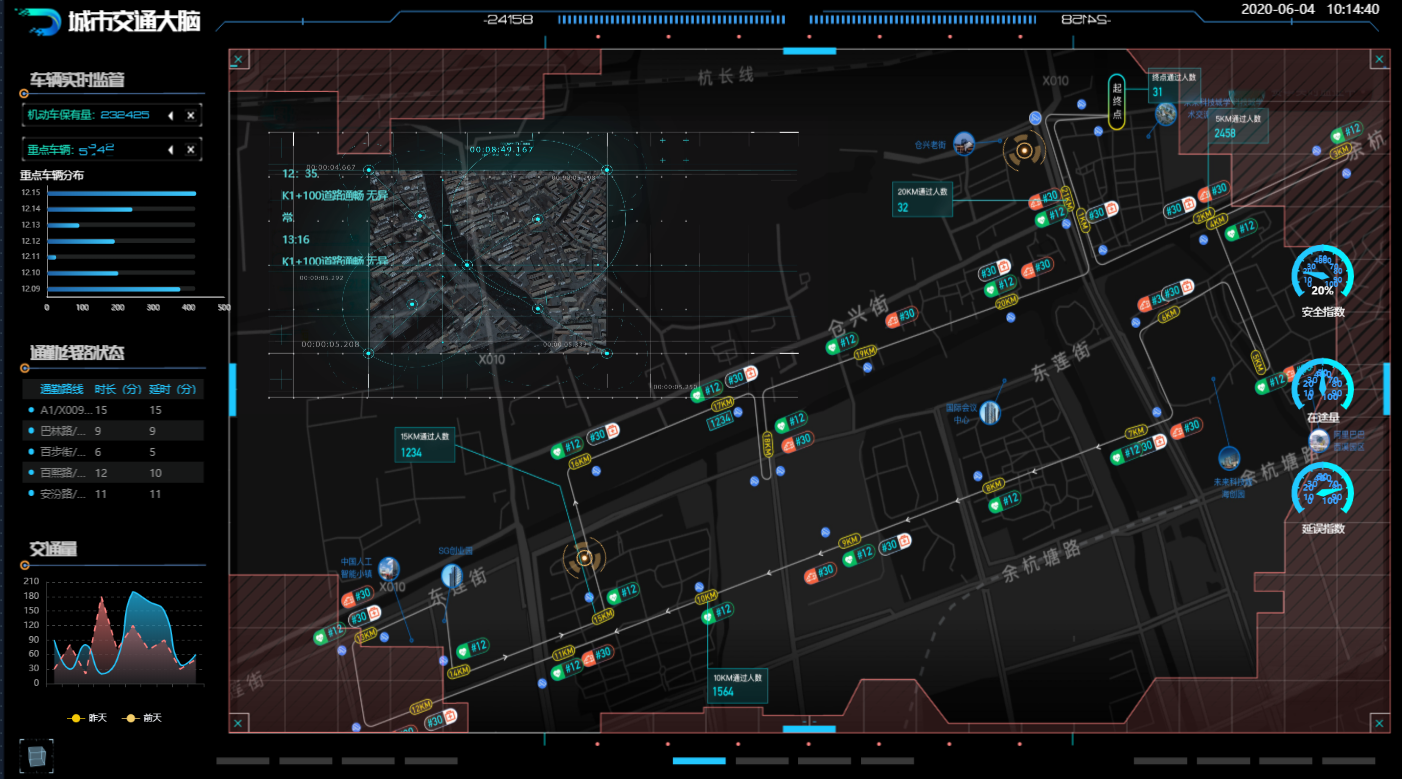Click the blue tab on map's bottom edge
Screen dimensions: 1402x779
click(809, 729)
